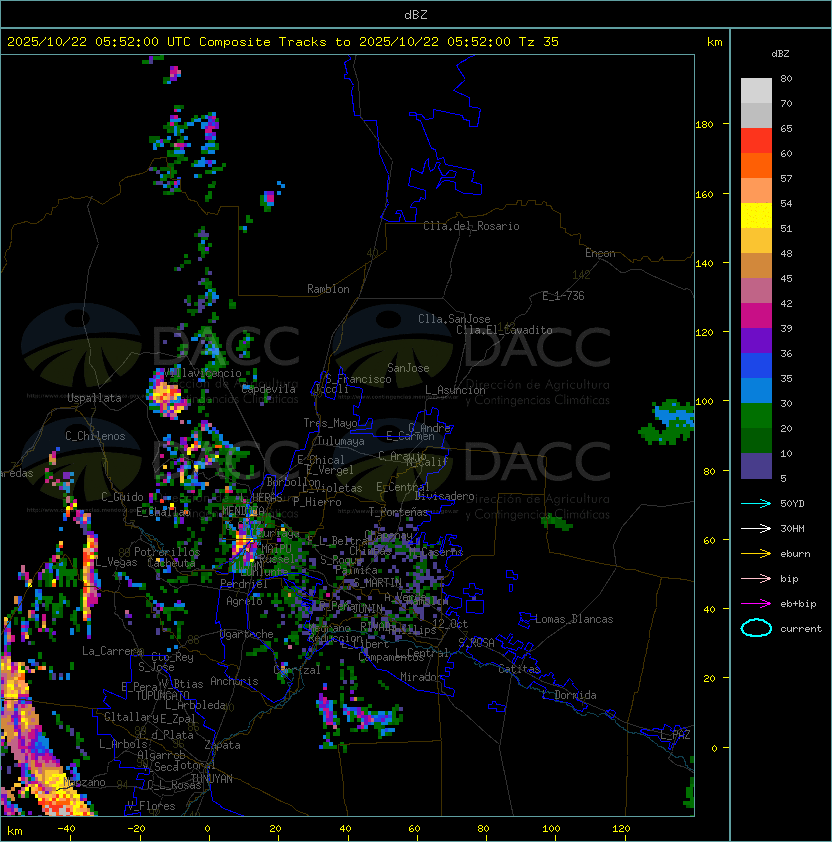Select the bright yellow legend swatch below 54
Image resolution: width=832 pixels, height=842 pixels.
pos(756,216)
